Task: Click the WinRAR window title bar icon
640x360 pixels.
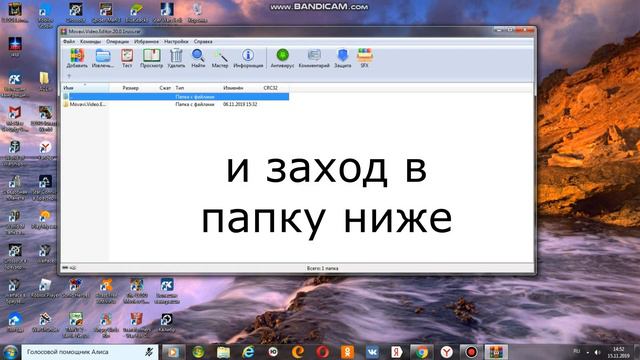Action: click(x=64, y=31)
